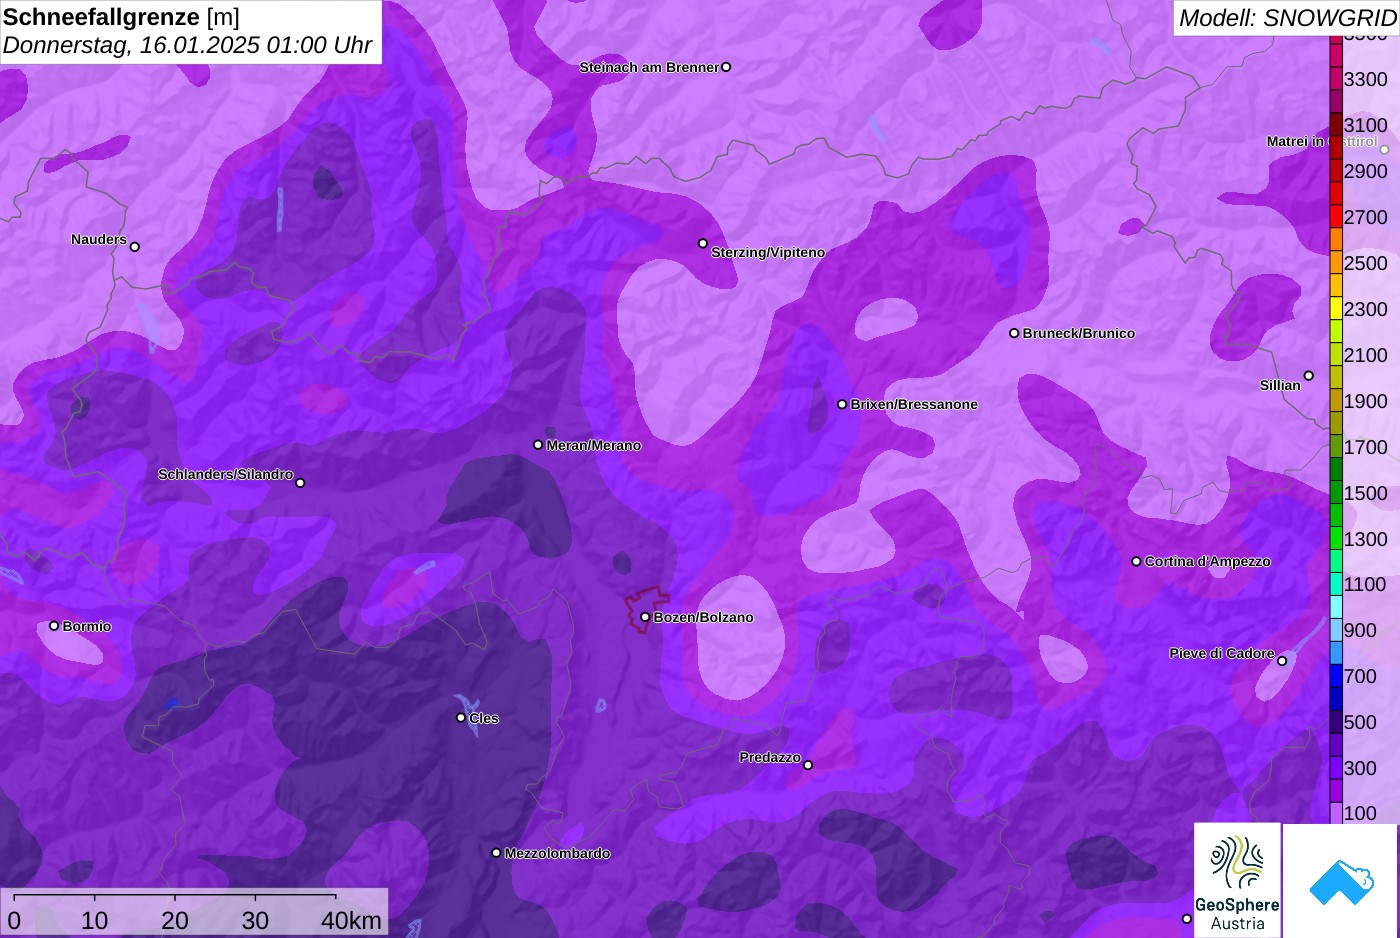Click the Brixen/Bressanone marker dot
The width and height of the screenshot is (1400, 938).
tap(842, 404)
